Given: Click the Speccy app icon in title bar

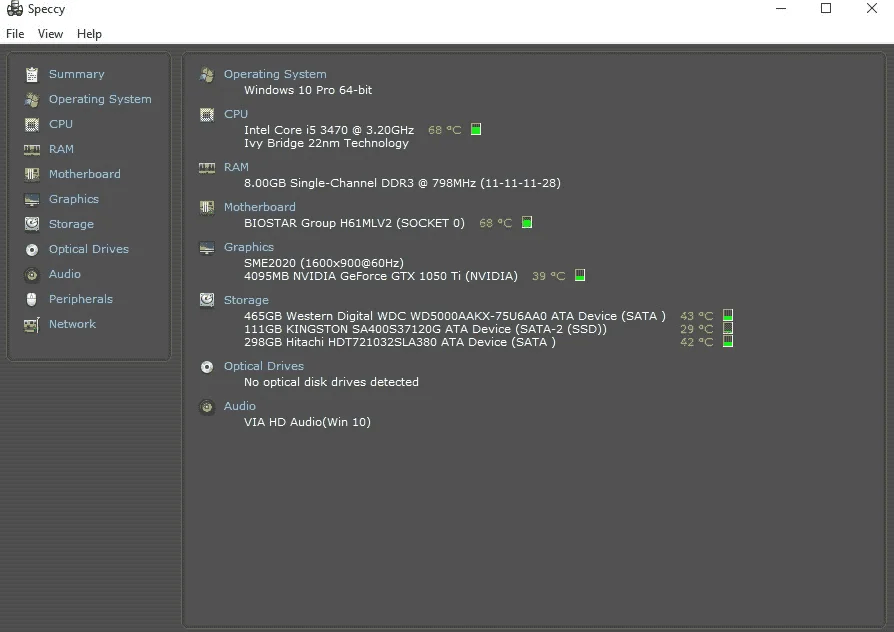Looking at the screenshot, I should tap(15, 9).
